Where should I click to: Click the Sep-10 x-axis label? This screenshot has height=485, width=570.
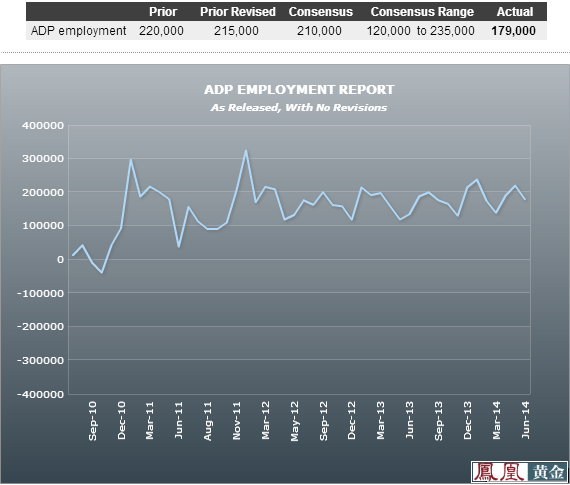pos(93,421)
